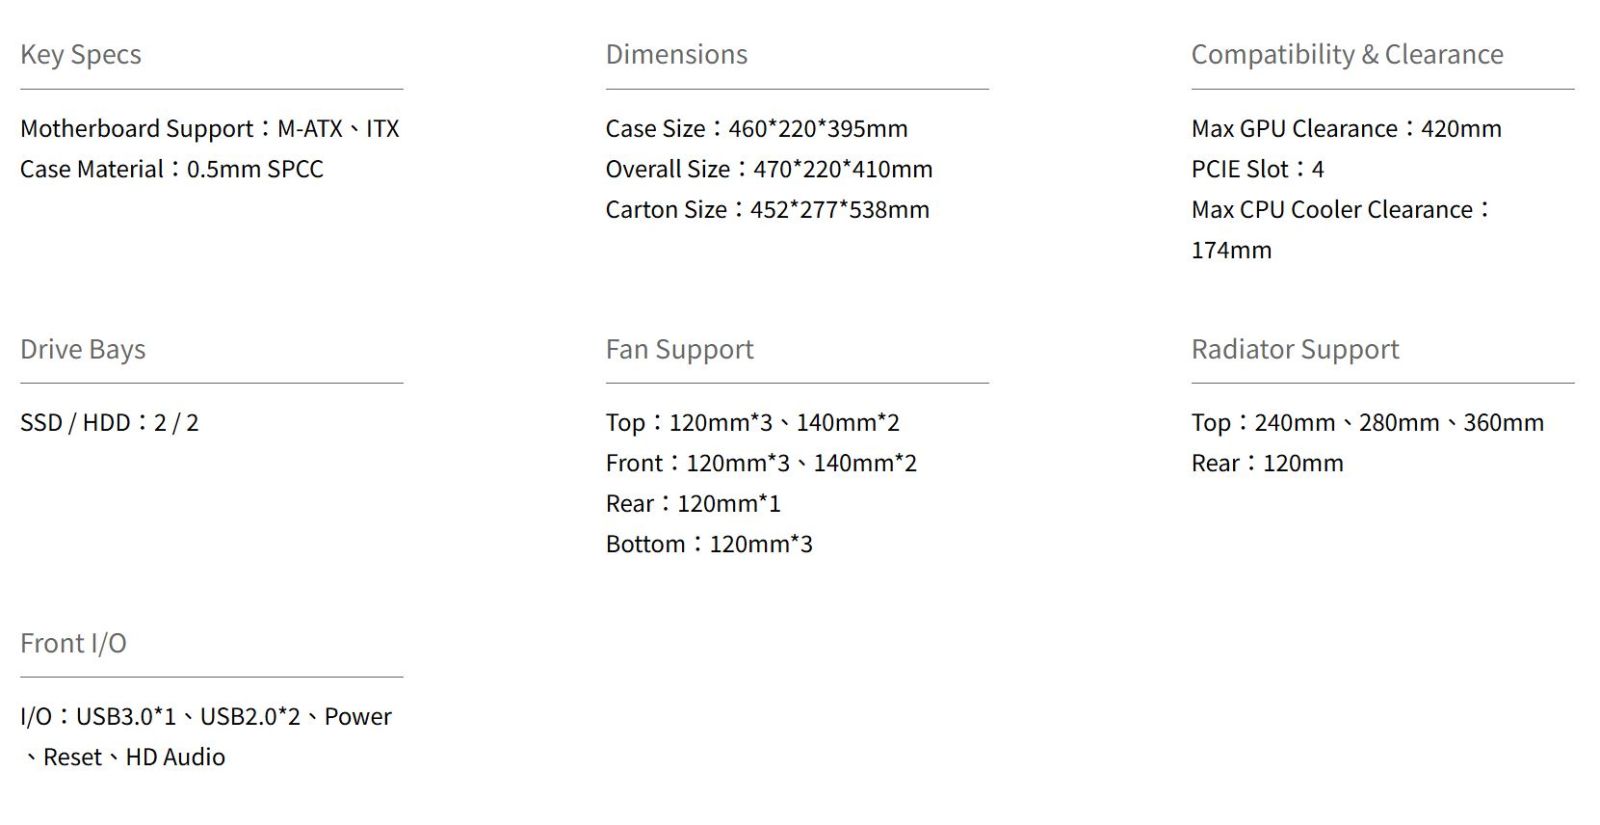This screenshot has height=825, width=1600.
Task: Click the Drive Bays heading
Action: [83, 349]
